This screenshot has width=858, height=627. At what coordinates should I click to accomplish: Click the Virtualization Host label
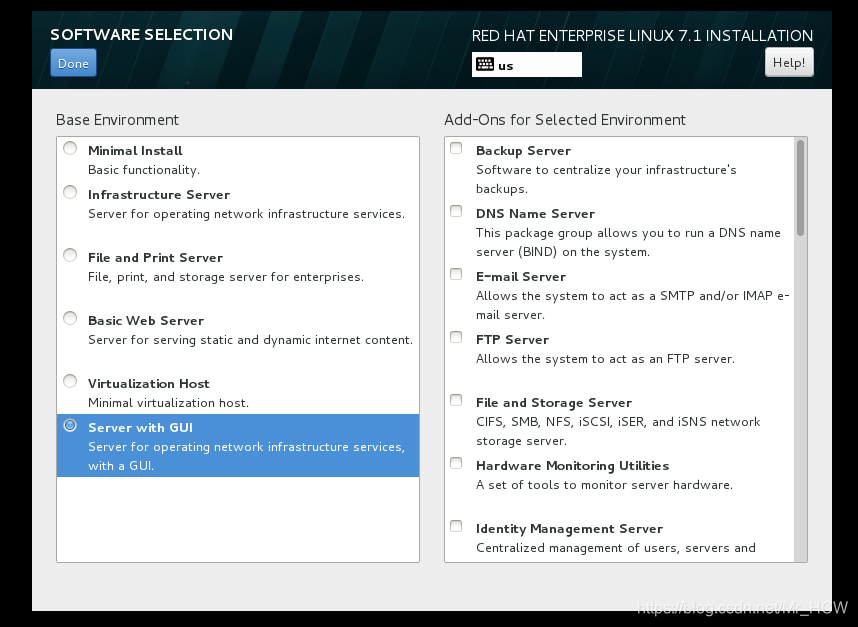(149, 383)
